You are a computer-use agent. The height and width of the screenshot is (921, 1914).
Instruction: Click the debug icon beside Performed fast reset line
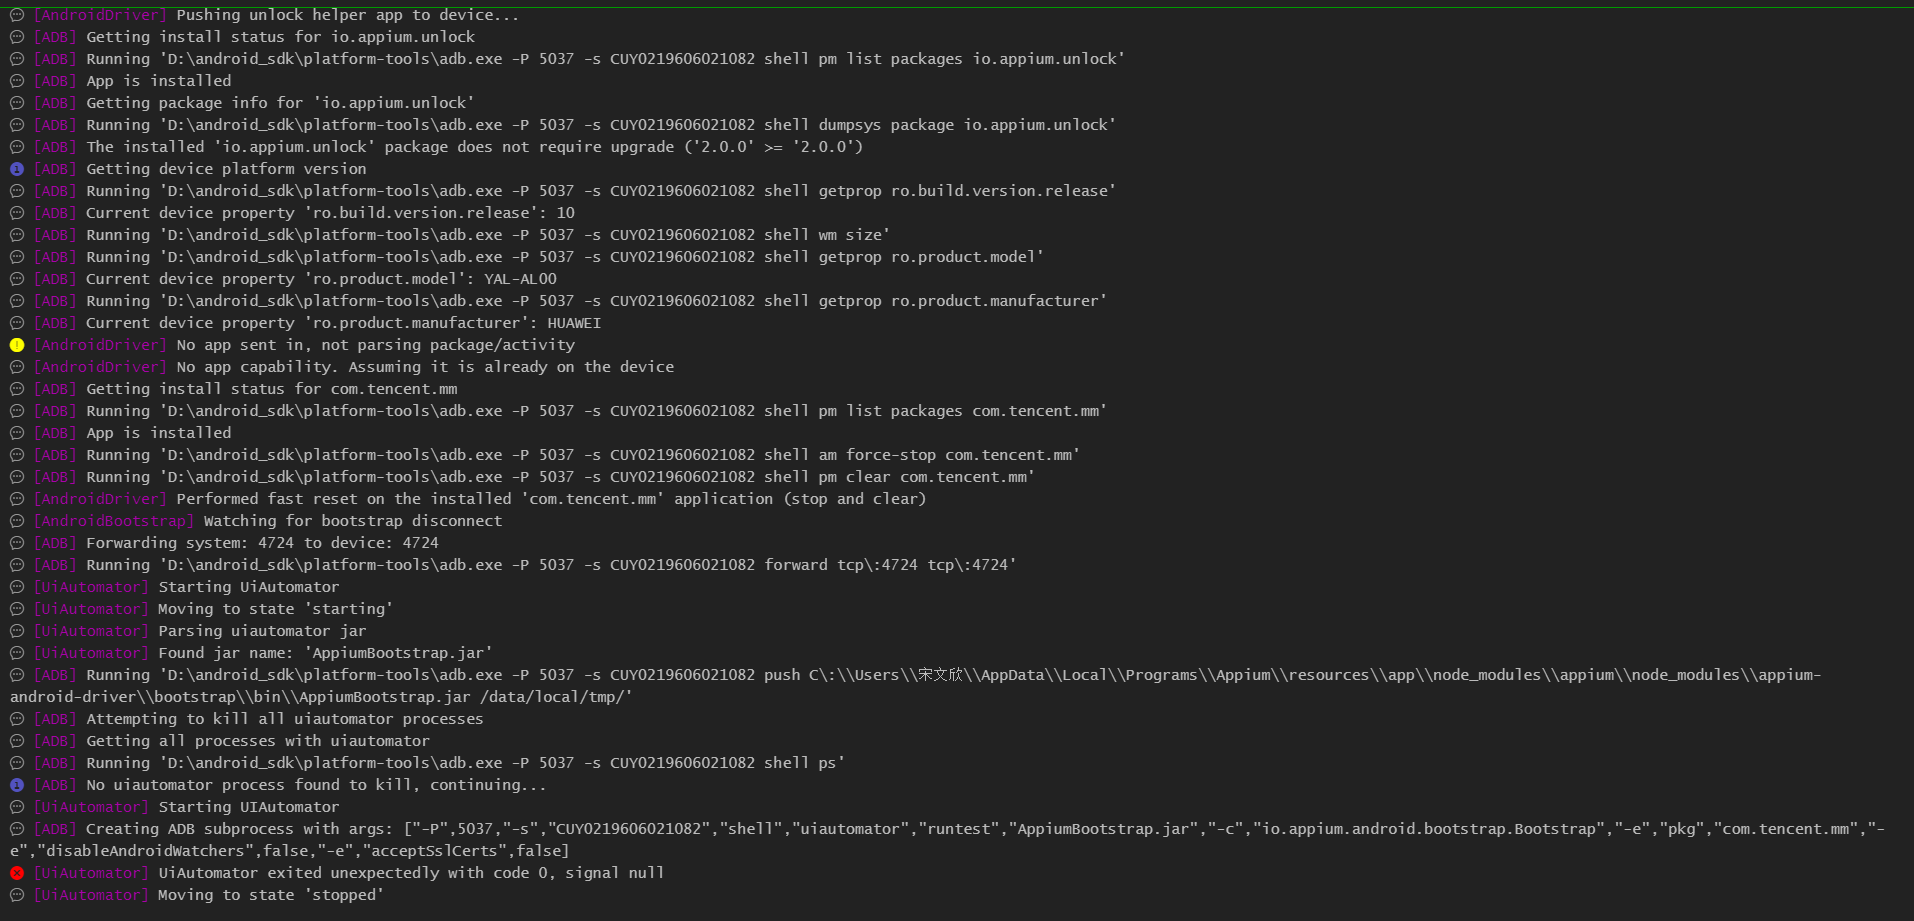point(17,499)
